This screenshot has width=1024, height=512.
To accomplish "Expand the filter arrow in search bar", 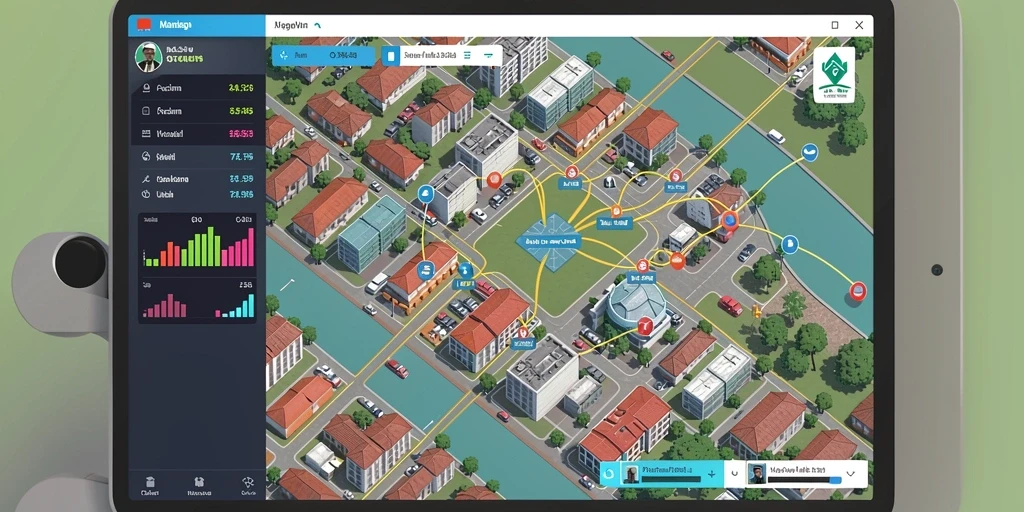I will (x=488, y=56).
